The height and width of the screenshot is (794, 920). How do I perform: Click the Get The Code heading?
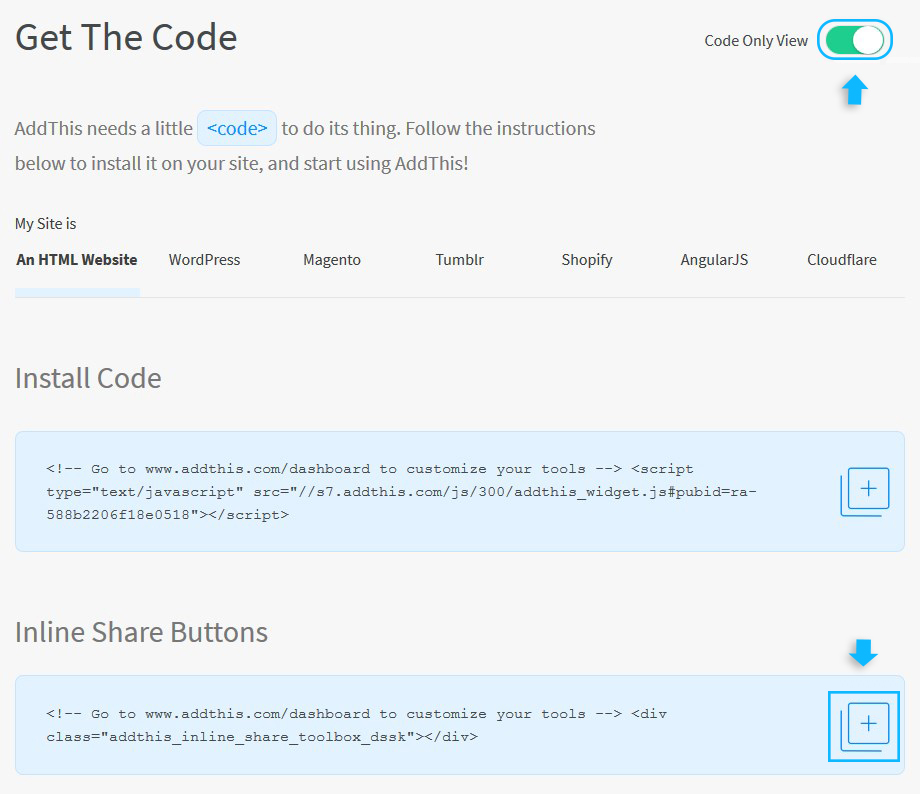[x=126, y=38]
